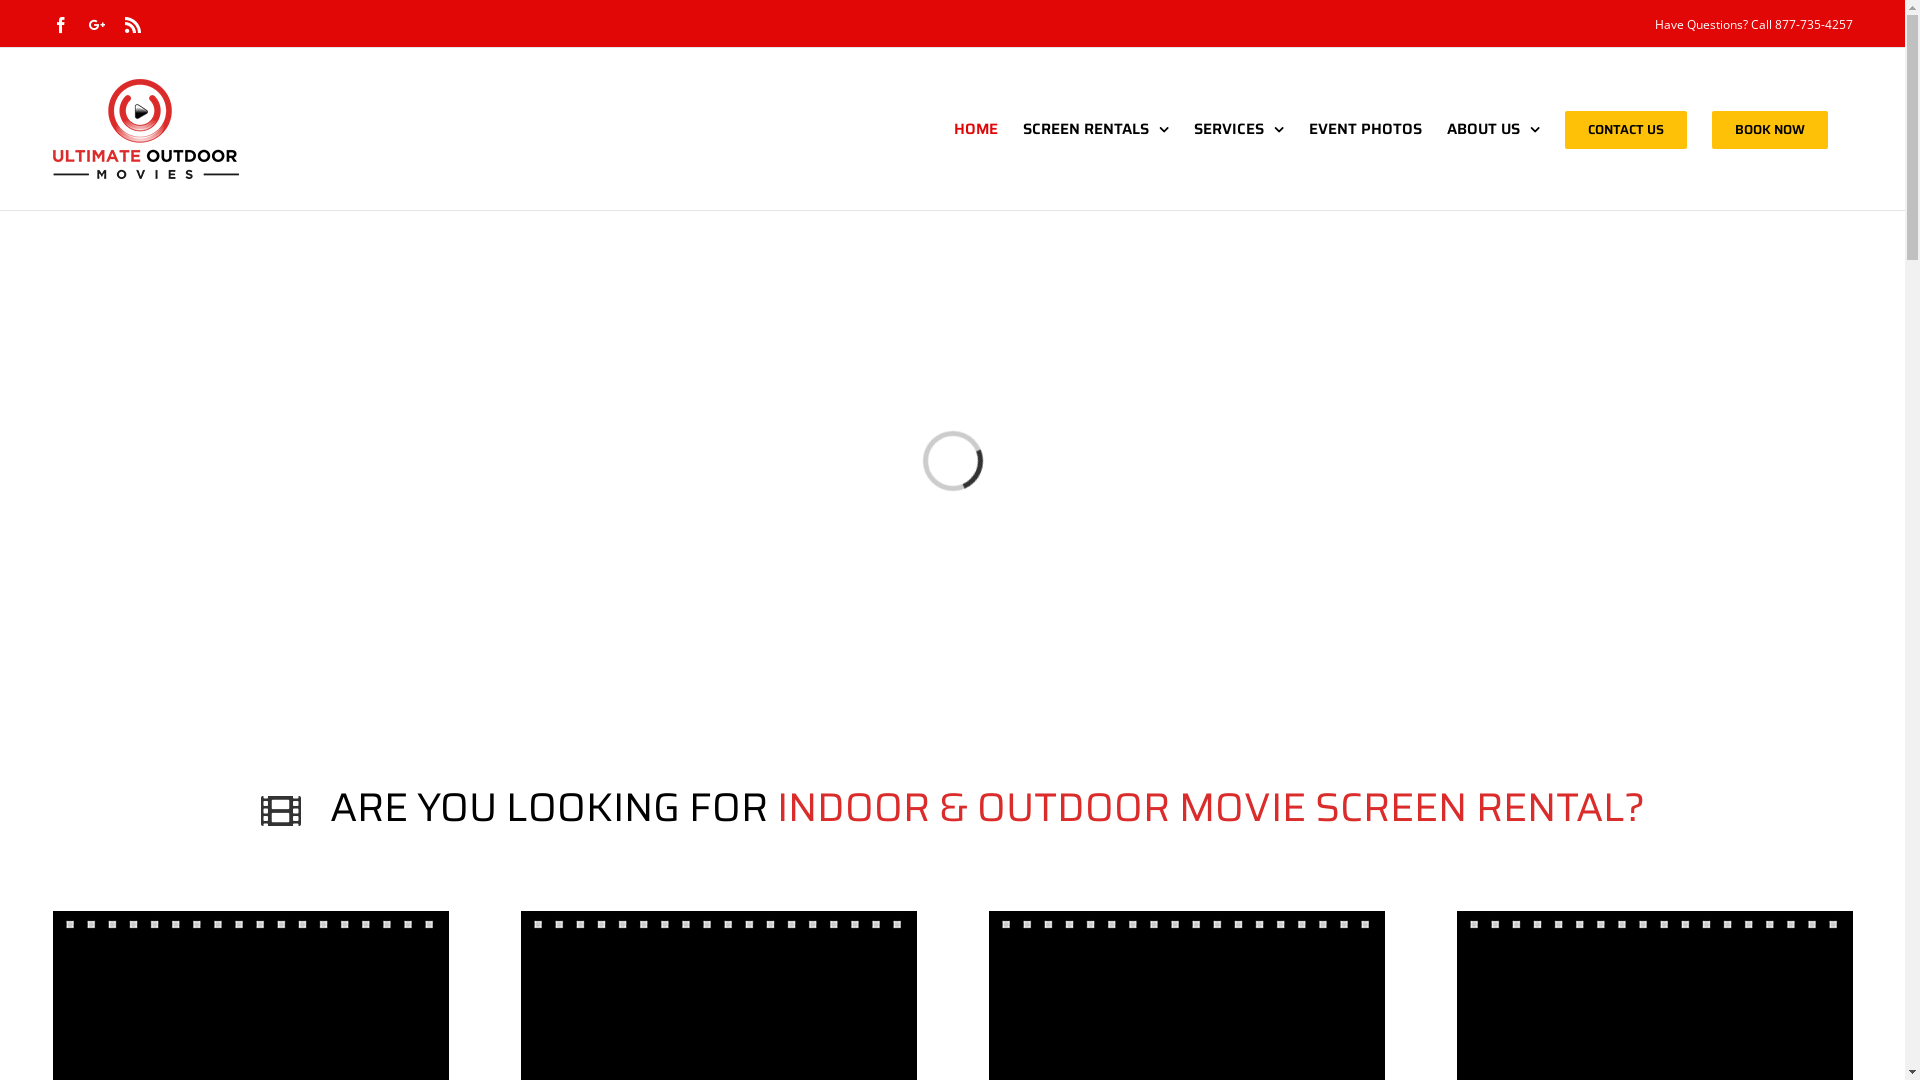This screenshot has width=1920, height=1080.
Task: Click the Ultimate Outdoor Movies logo
Action: 146,129
